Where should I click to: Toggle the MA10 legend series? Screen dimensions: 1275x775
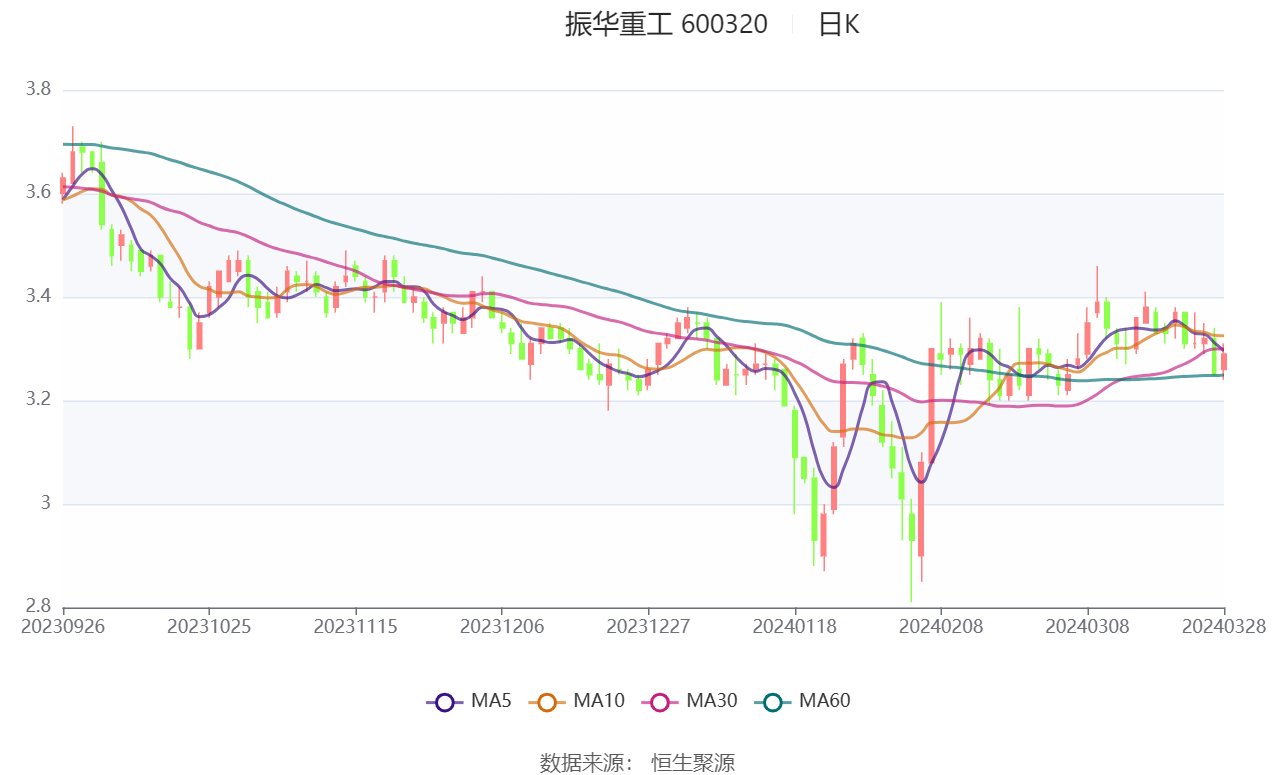click(576, 701)
